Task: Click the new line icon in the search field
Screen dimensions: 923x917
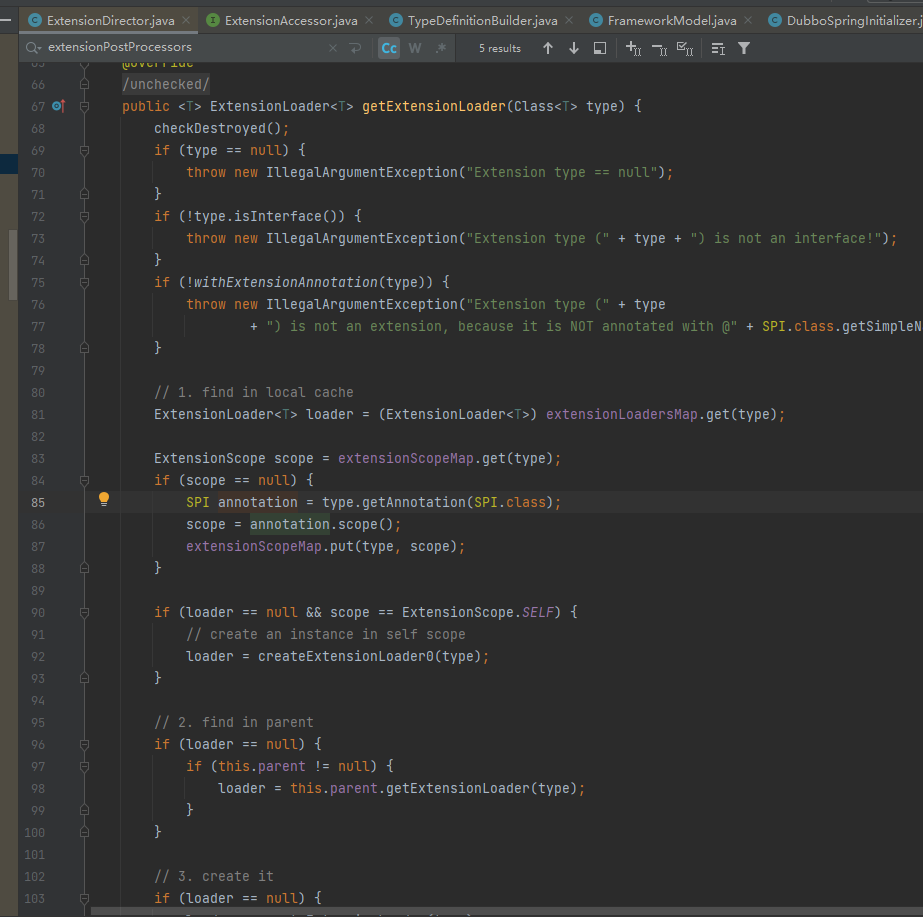Action: pos(355,48)
